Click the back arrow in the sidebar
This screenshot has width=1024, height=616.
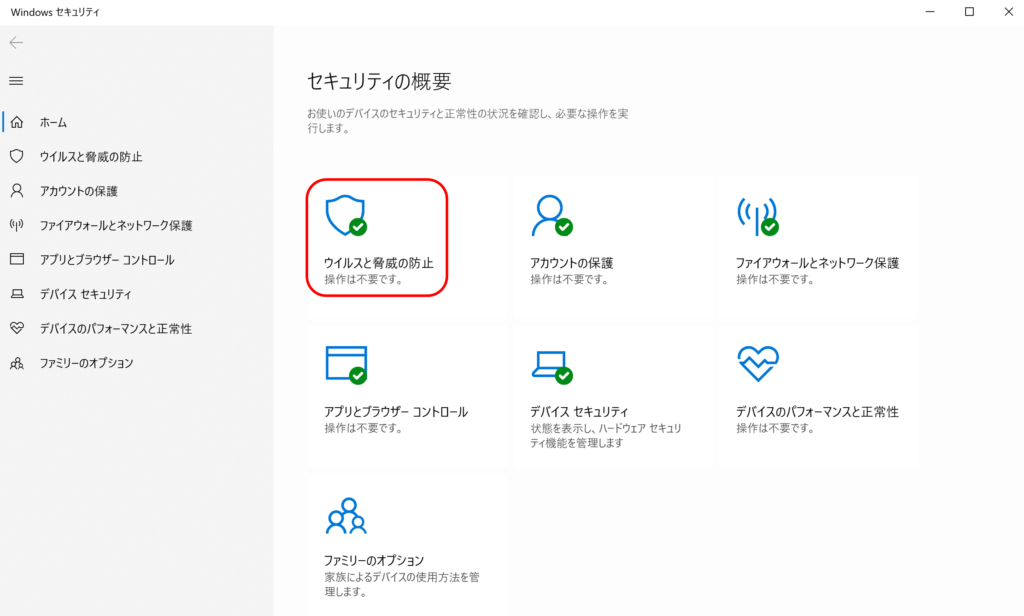tap(16, 43)
